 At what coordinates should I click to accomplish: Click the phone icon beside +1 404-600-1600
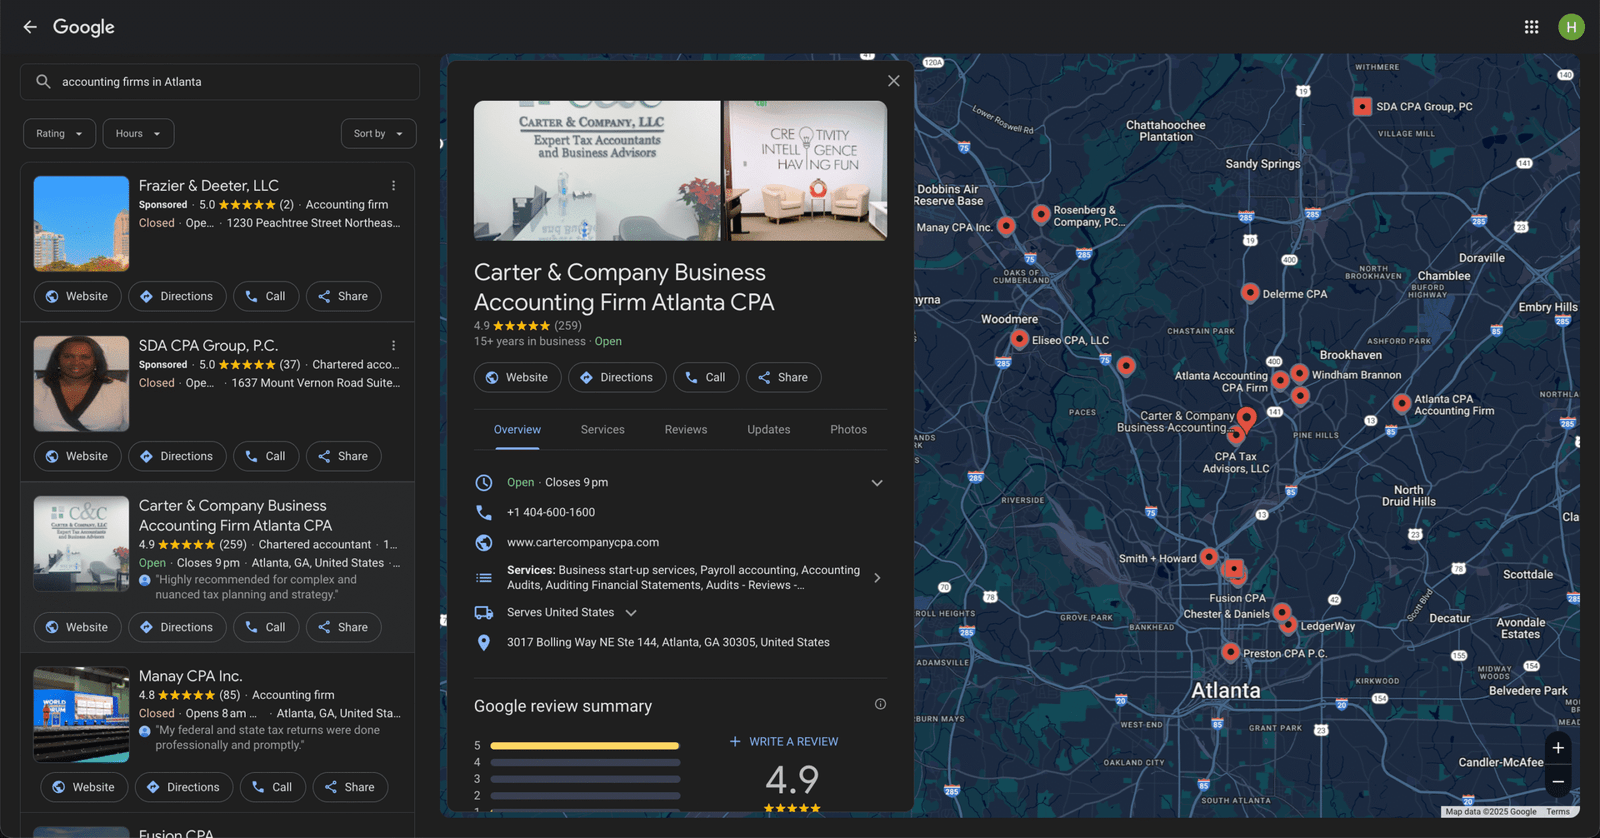(x=484, y=512)
